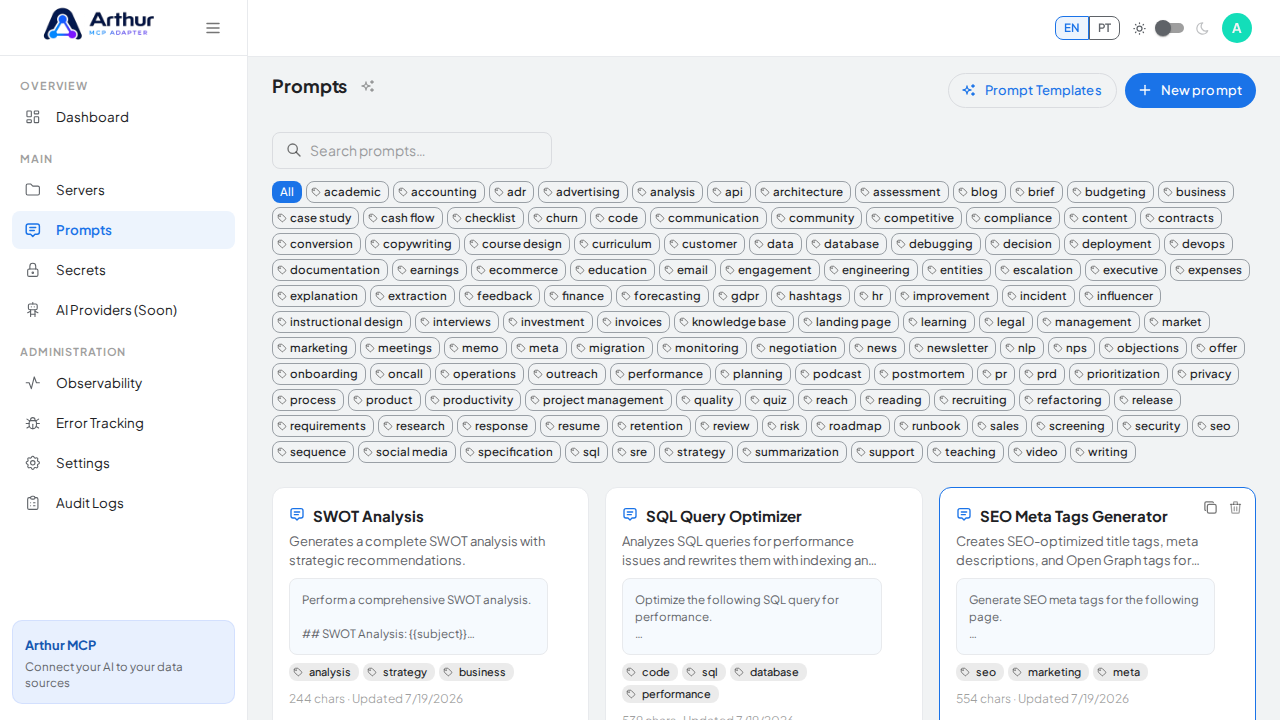
Task: Filter by the debugging tag
Action: pyautogui.click(x=936, y=244)
